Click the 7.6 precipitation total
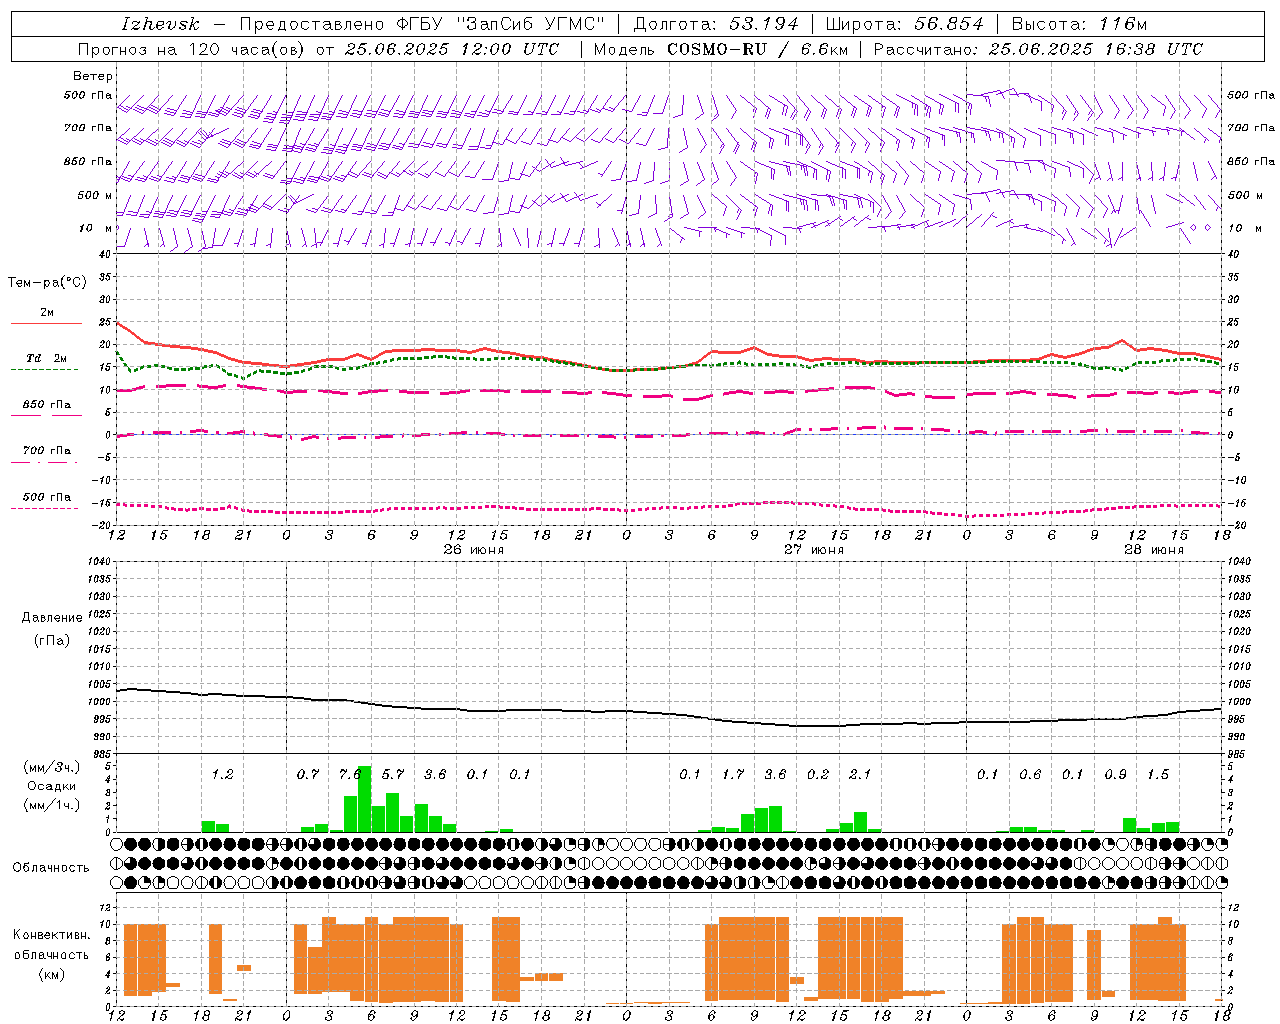The image size is (1280, 1024). 350,775
